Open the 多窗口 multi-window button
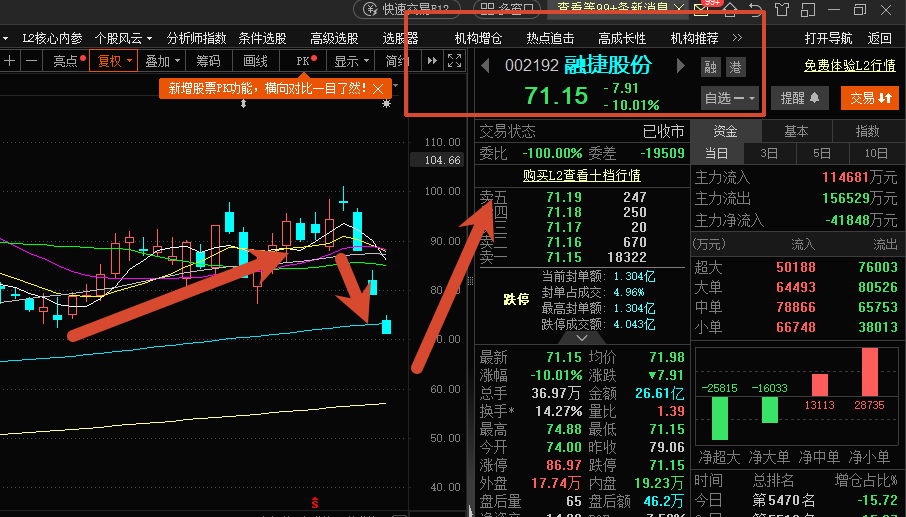The width and height of the screenshot is (906, 517). tap(507, 9)
